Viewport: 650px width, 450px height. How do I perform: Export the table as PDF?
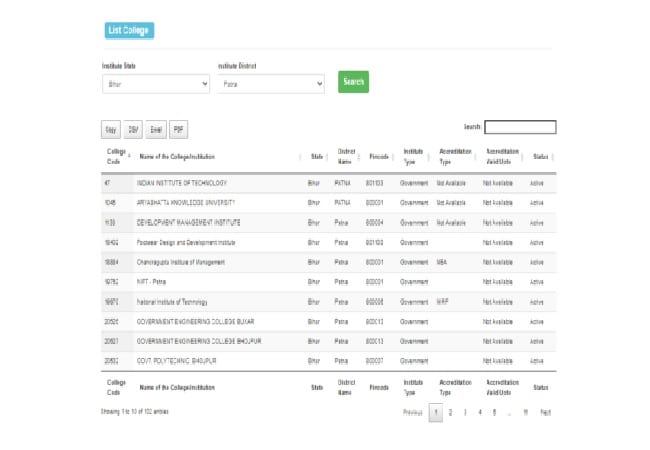[x=178, y=129]
